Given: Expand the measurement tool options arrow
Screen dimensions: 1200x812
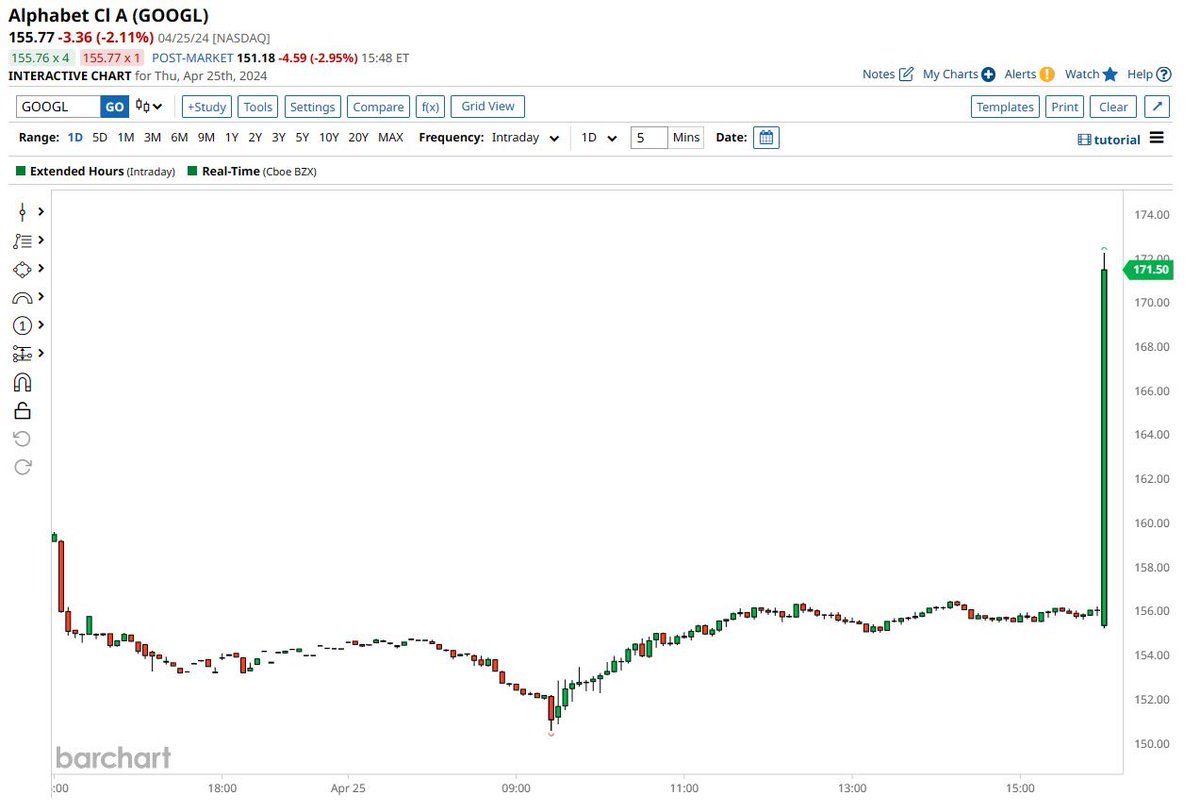Looking at the screenshot, I should pos(41,353).
